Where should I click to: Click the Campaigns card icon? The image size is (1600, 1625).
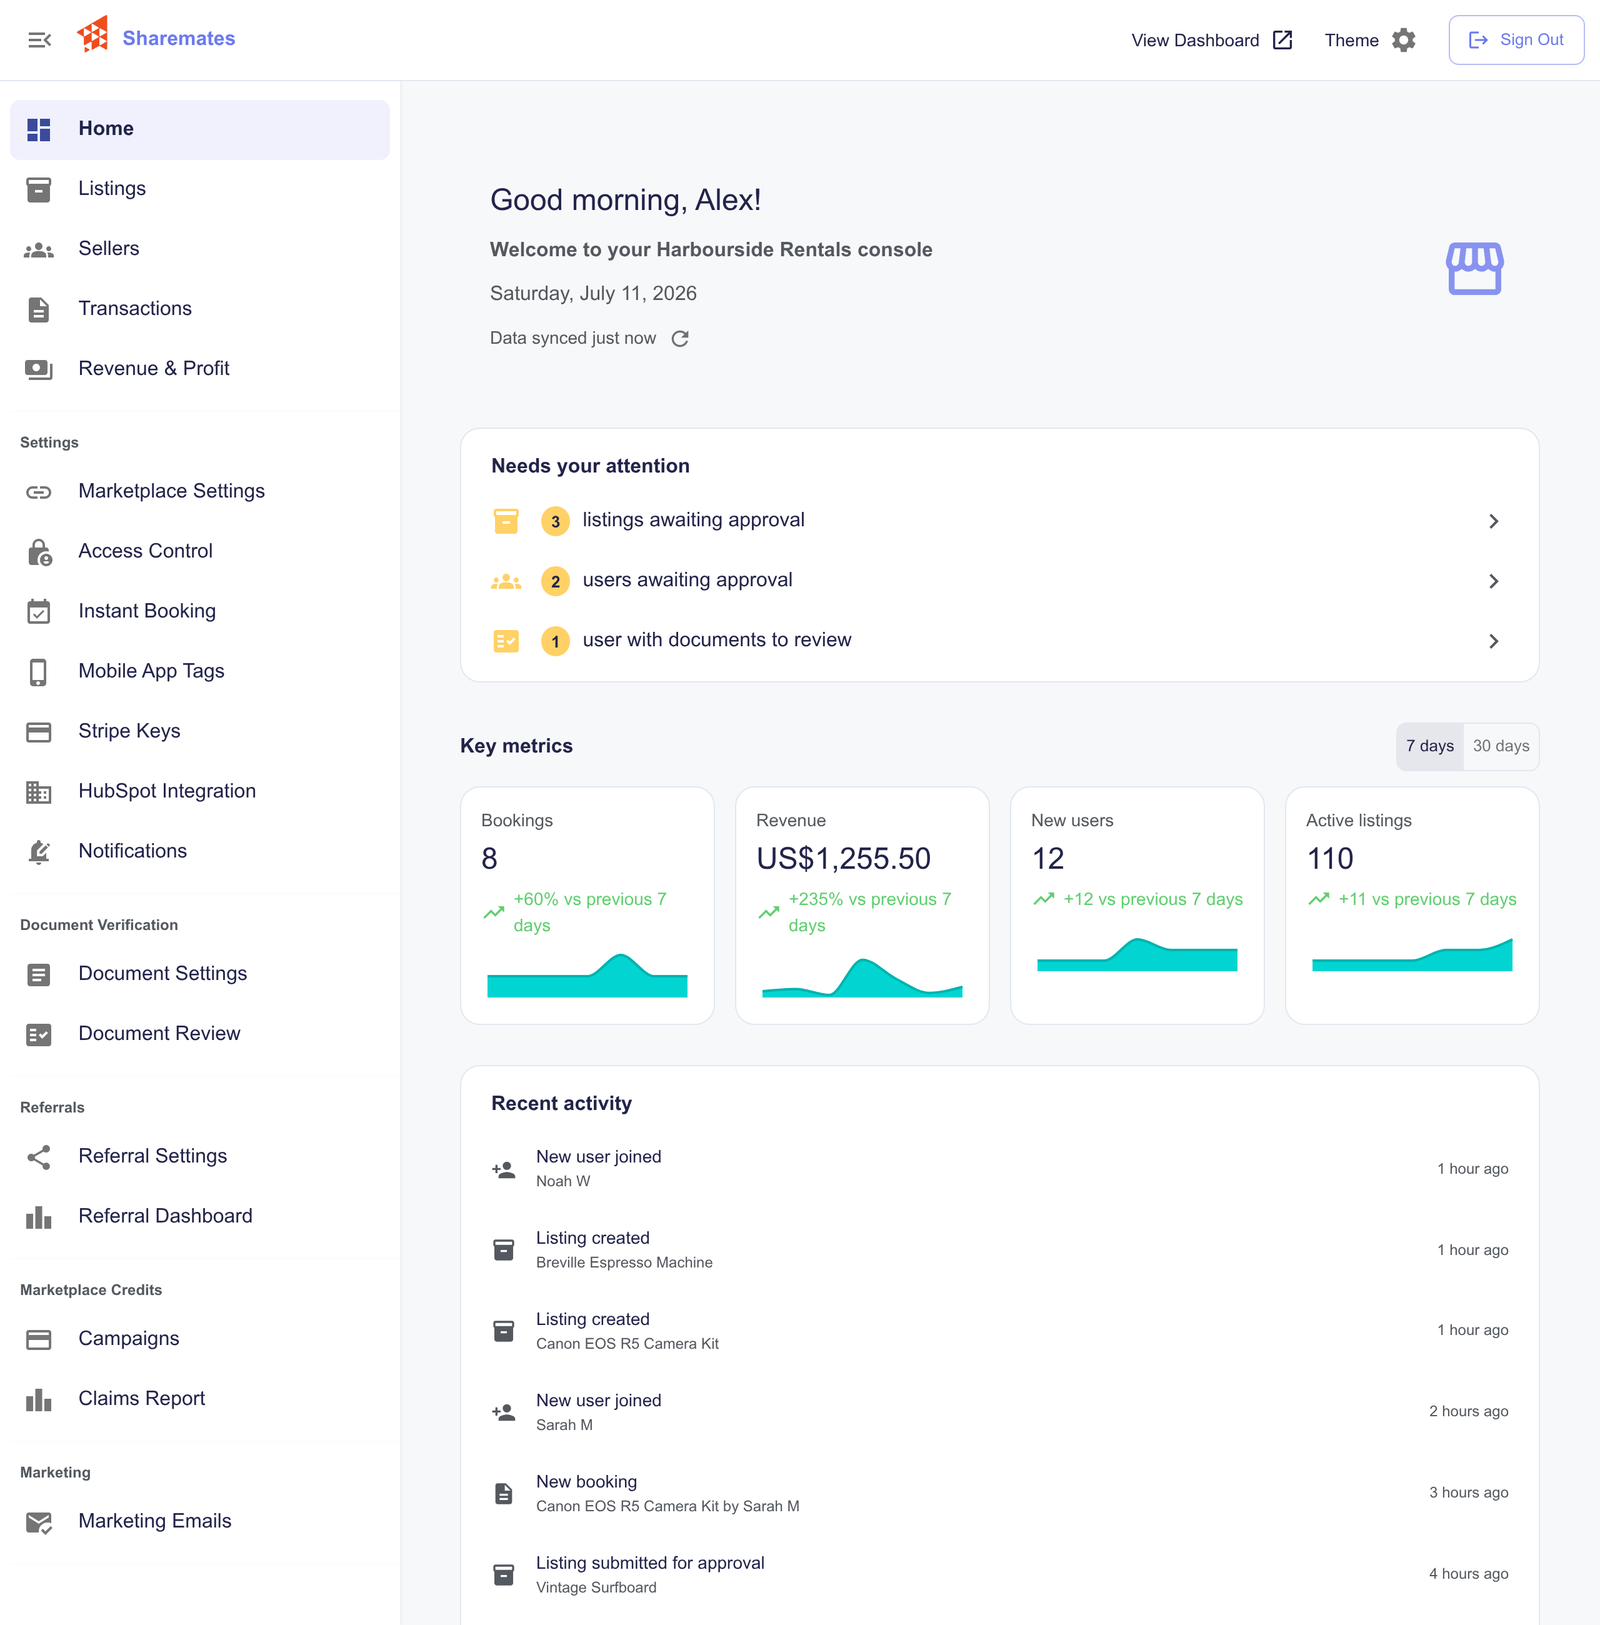39,1340
